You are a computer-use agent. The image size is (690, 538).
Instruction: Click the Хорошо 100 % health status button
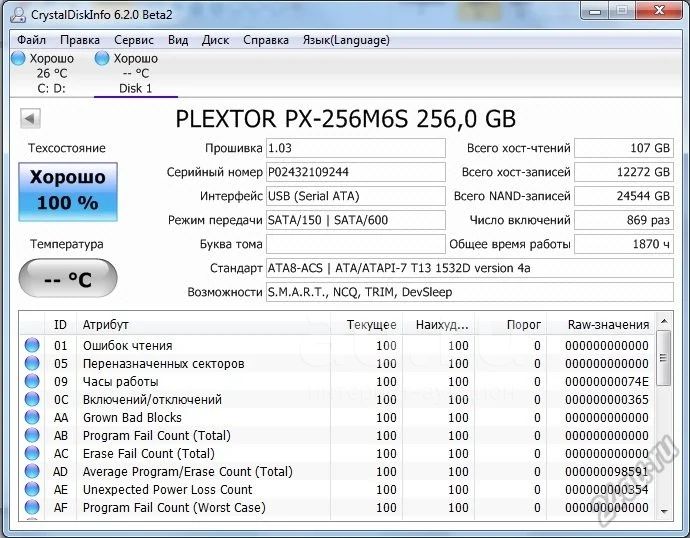click(68, 192)
